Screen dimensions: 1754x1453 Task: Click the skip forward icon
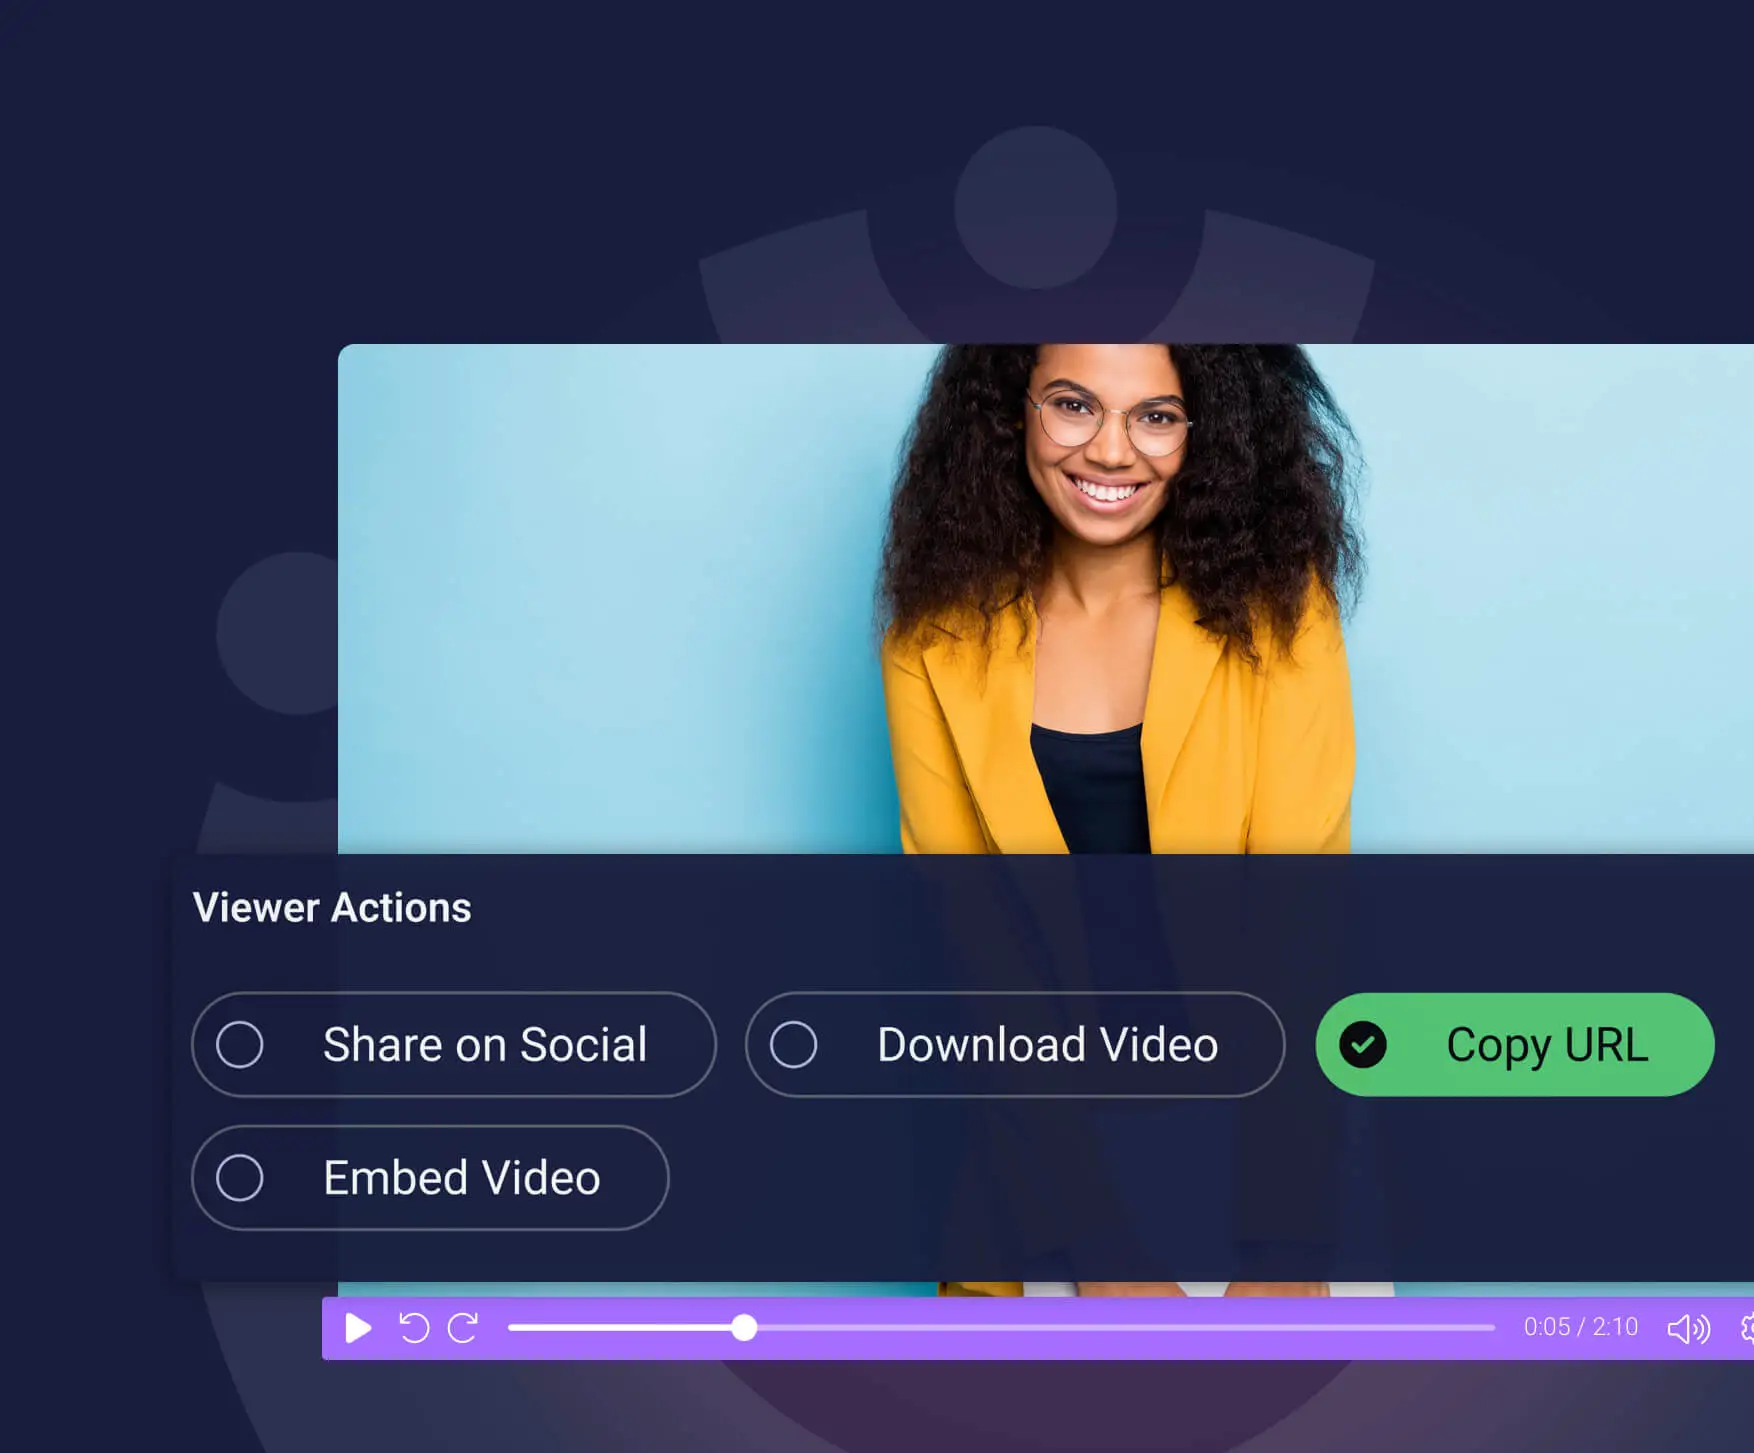tap(462, 1328)
